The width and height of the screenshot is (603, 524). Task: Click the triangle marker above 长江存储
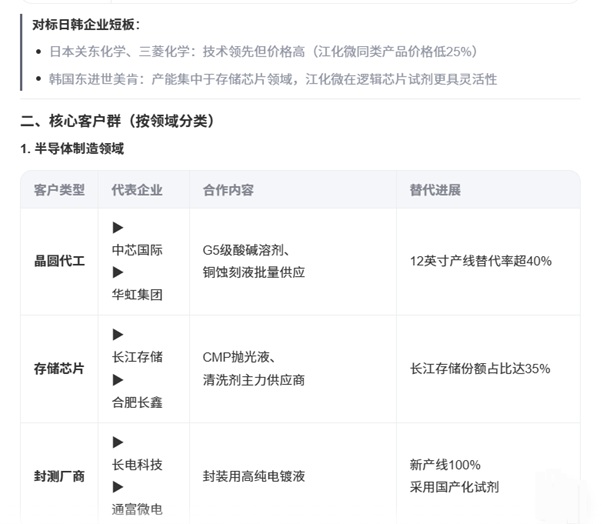118,334
